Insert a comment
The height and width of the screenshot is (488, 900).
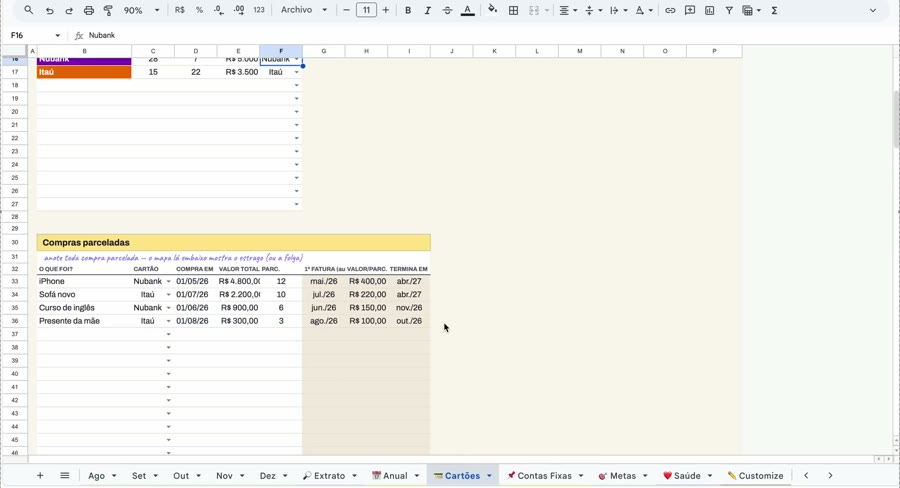690,10
